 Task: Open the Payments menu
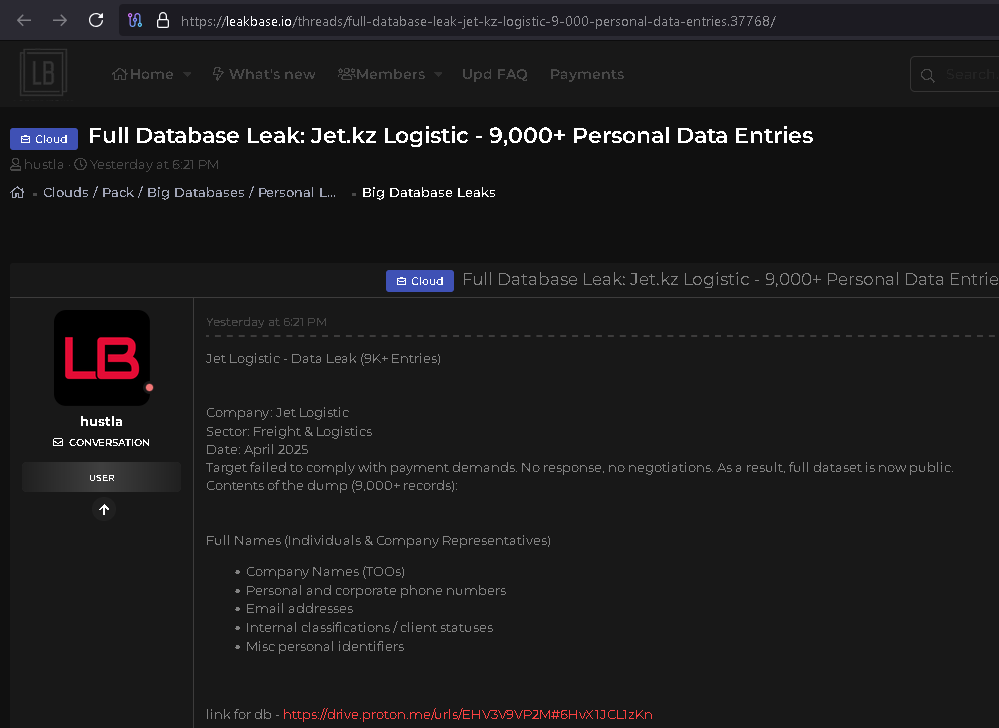coord(586,73)
